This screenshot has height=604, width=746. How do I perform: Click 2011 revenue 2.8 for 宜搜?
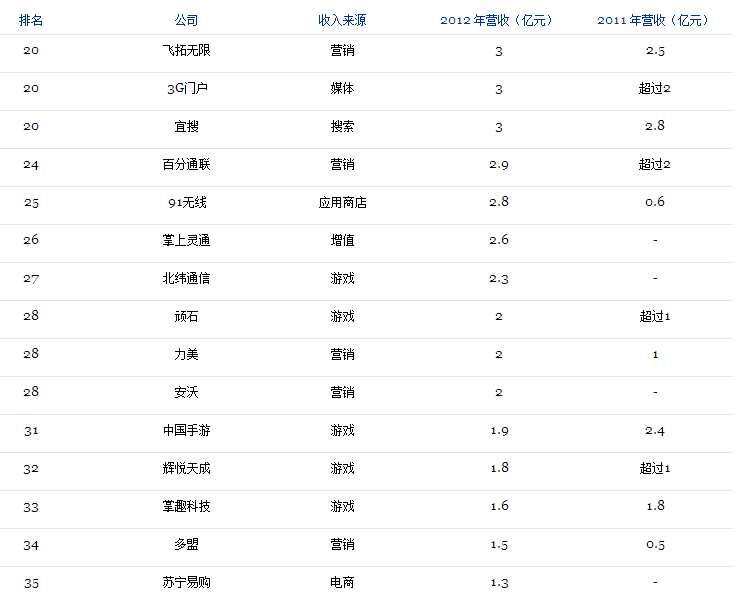[x=655, y=126]
